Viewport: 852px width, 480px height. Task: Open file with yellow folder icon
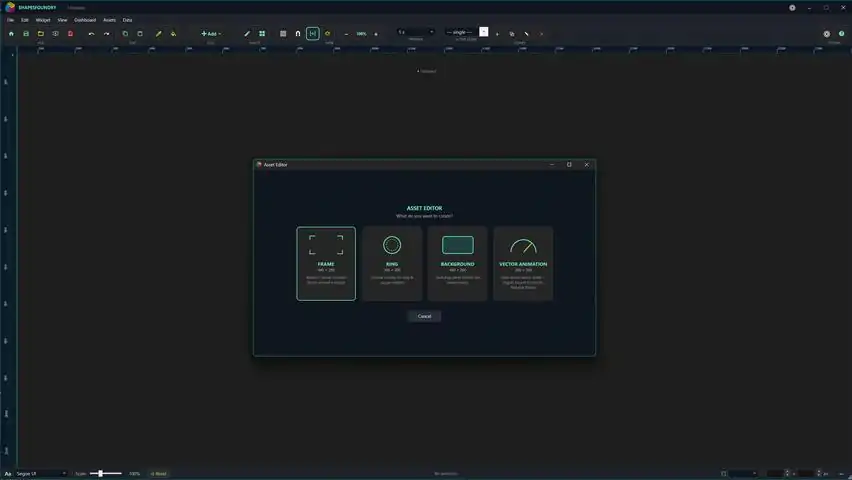[41, 34]
